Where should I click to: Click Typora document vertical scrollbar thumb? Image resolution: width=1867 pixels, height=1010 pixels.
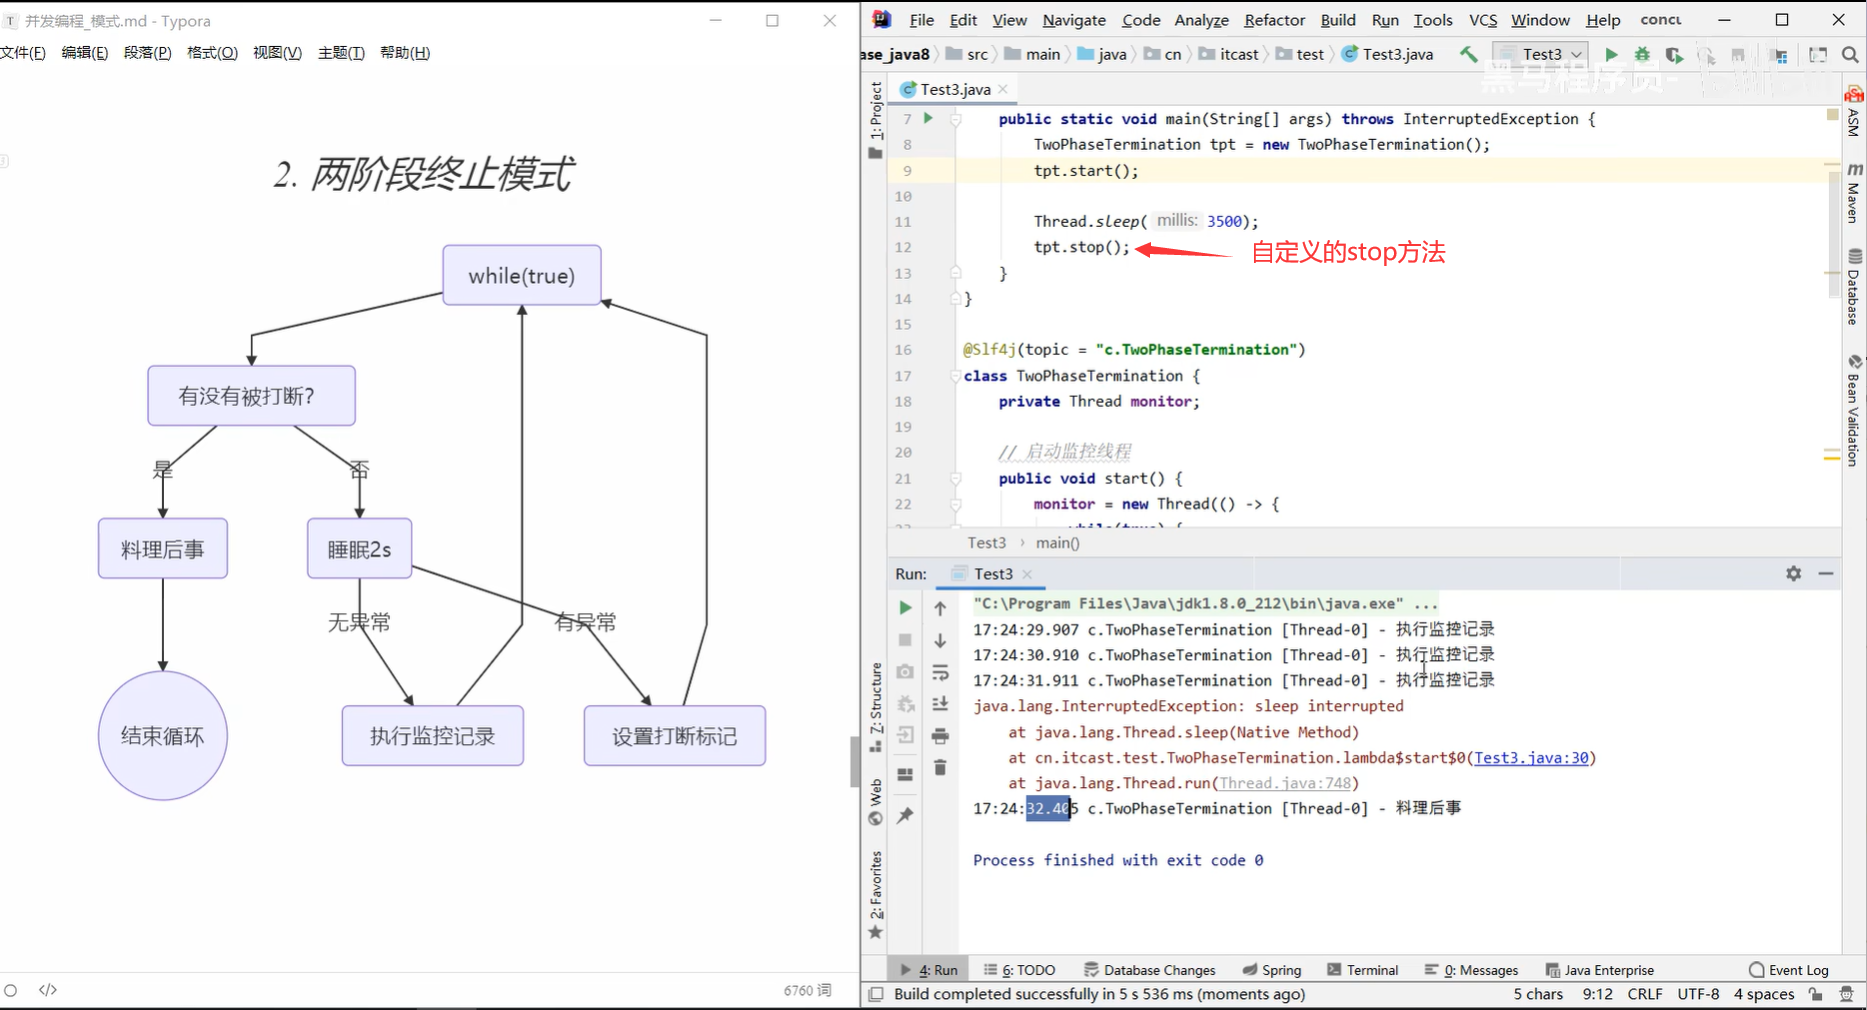pos(855,762)
